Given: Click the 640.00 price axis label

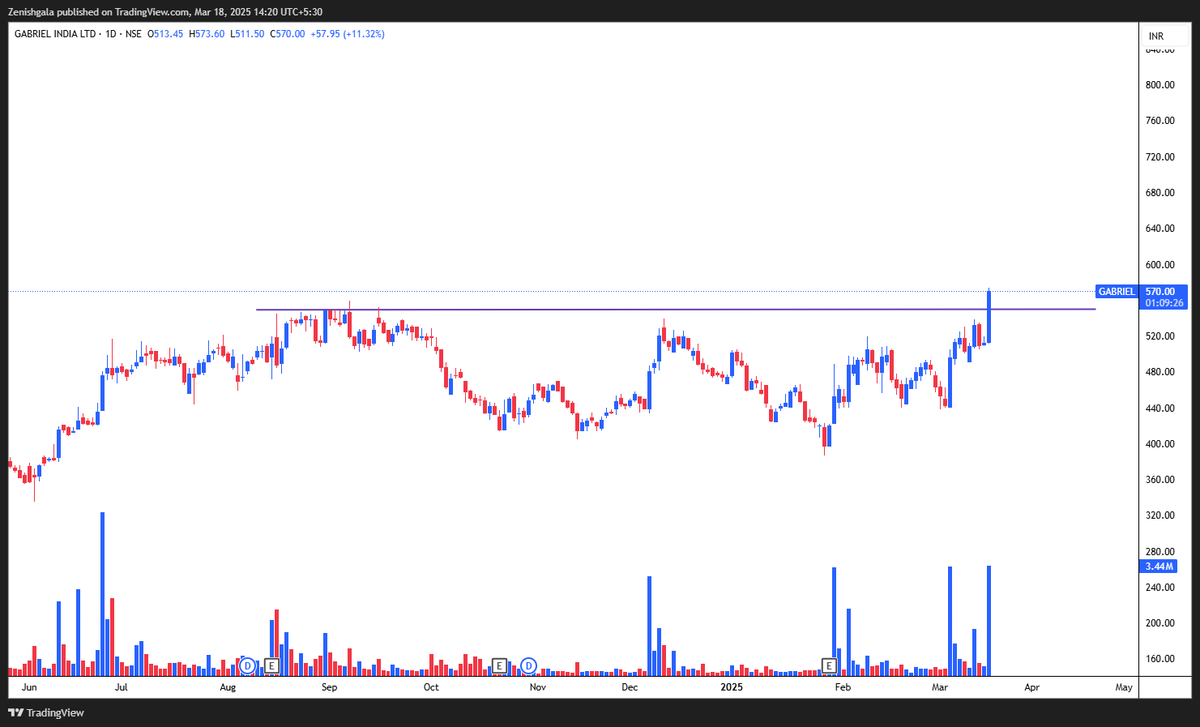Looking at the screenshot, I should [1160, 229].
